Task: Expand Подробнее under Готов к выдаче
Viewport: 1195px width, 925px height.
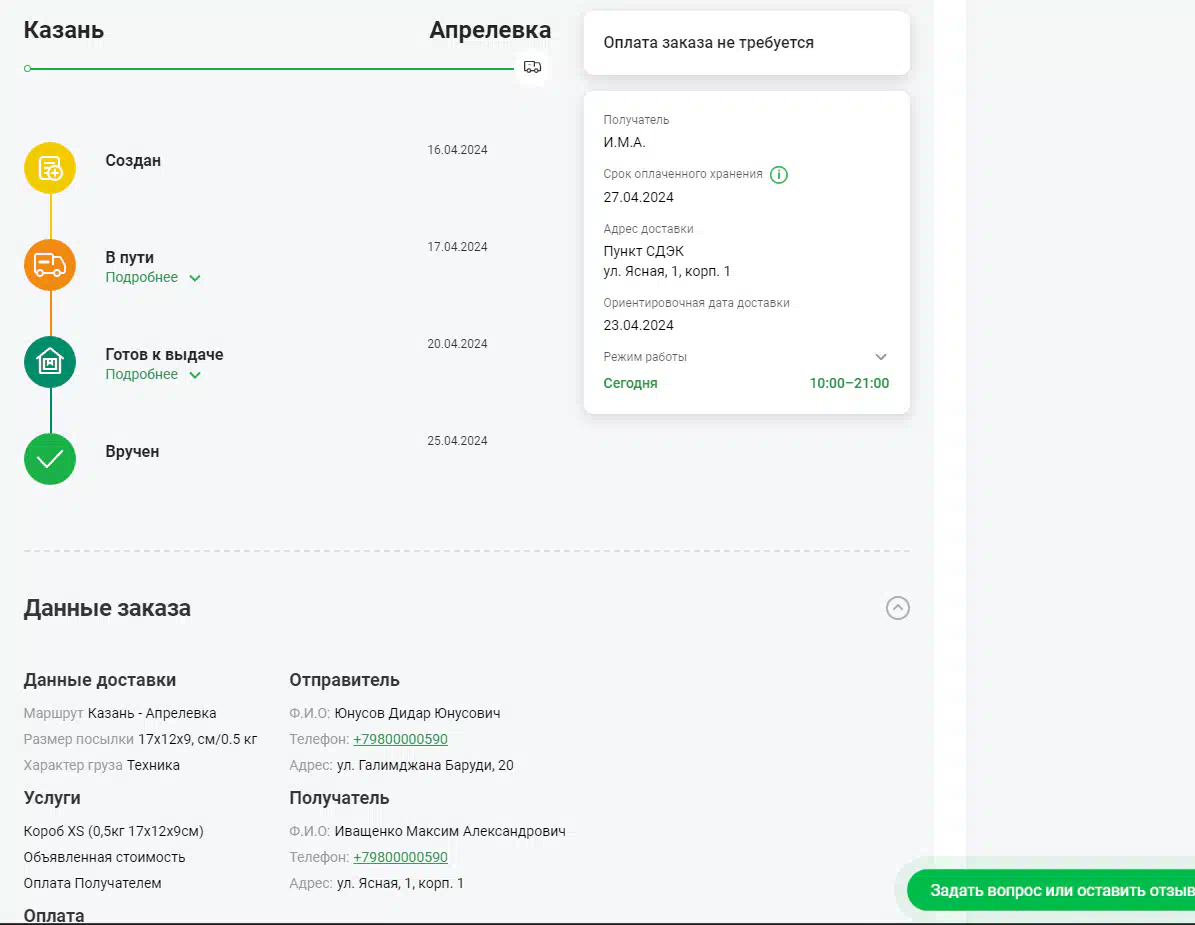Action: 153,375
